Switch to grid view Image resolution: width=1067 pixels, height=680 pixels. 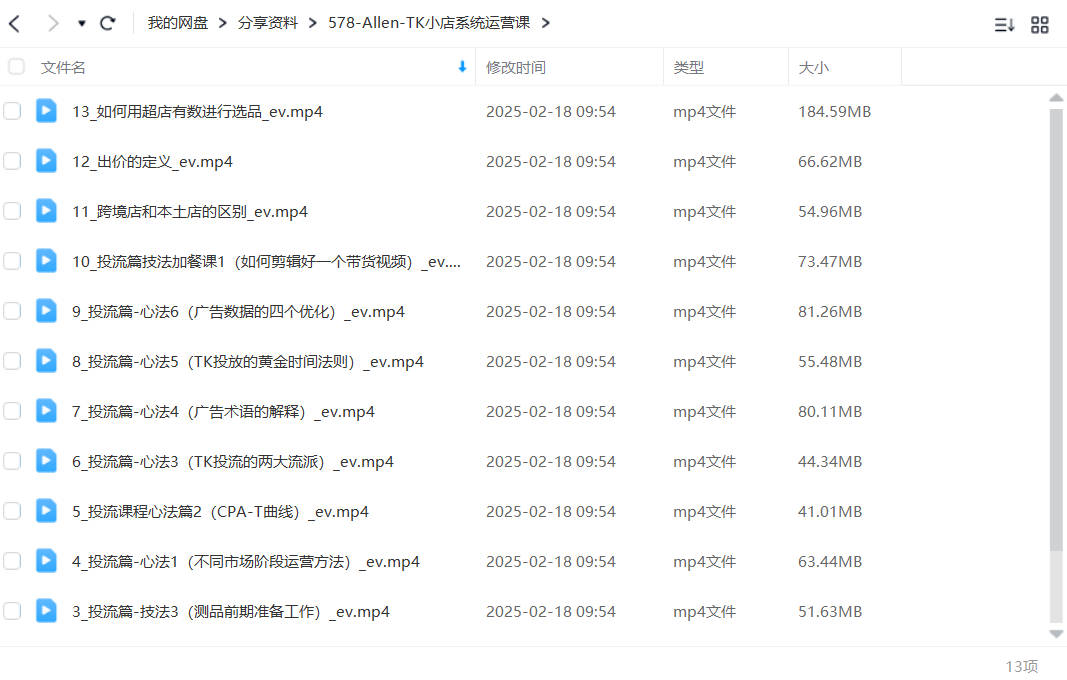1040,25
